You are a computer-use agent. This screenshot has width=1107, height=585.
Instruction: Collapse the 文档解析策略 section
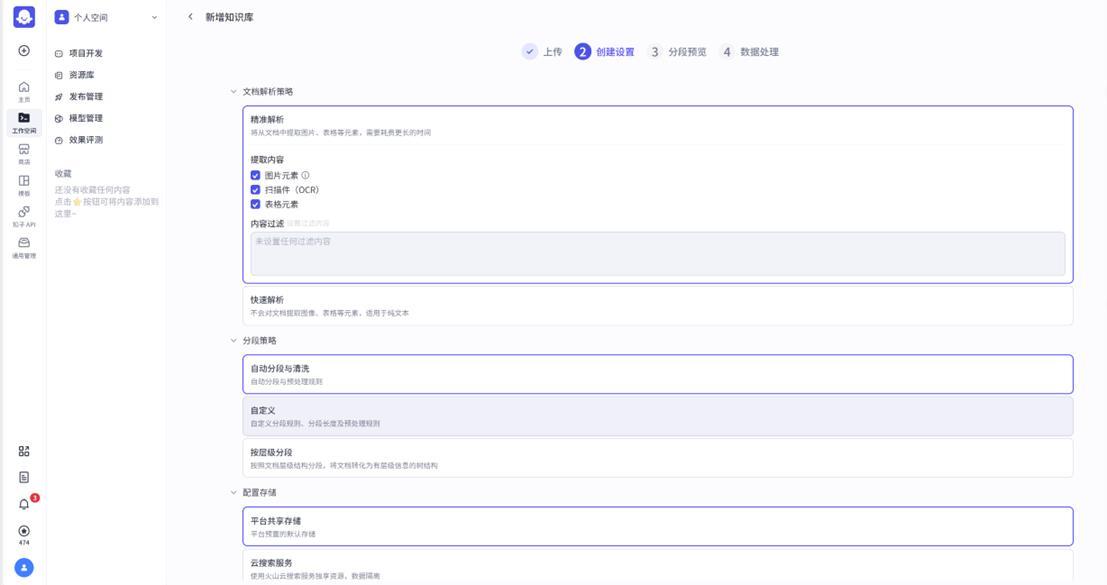pyautogui.click(x=234, y=92)
